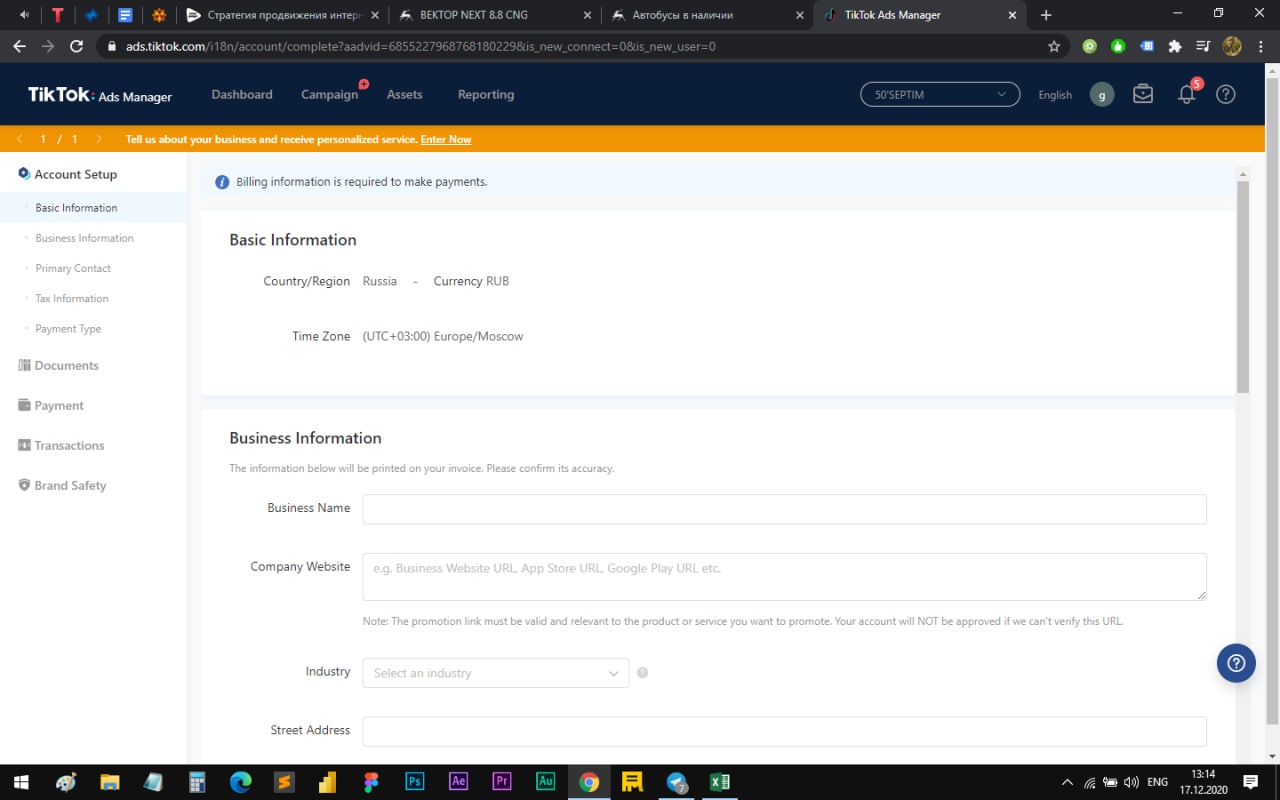The height and width of the screenshot is (800, 1280).
Task: Open the notifications bell icon
Action: coord(1187,94)
